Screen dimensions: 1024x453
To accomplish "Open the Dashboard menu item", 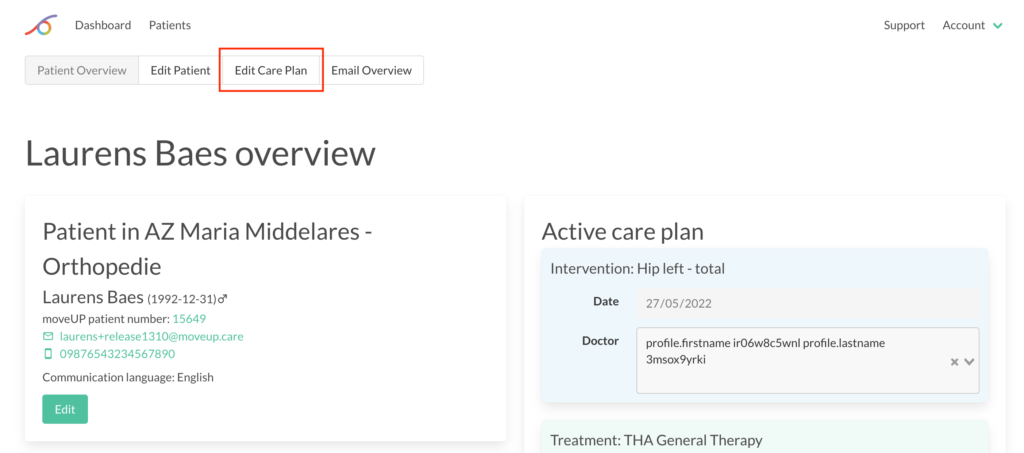I will [x=103, y=25].
